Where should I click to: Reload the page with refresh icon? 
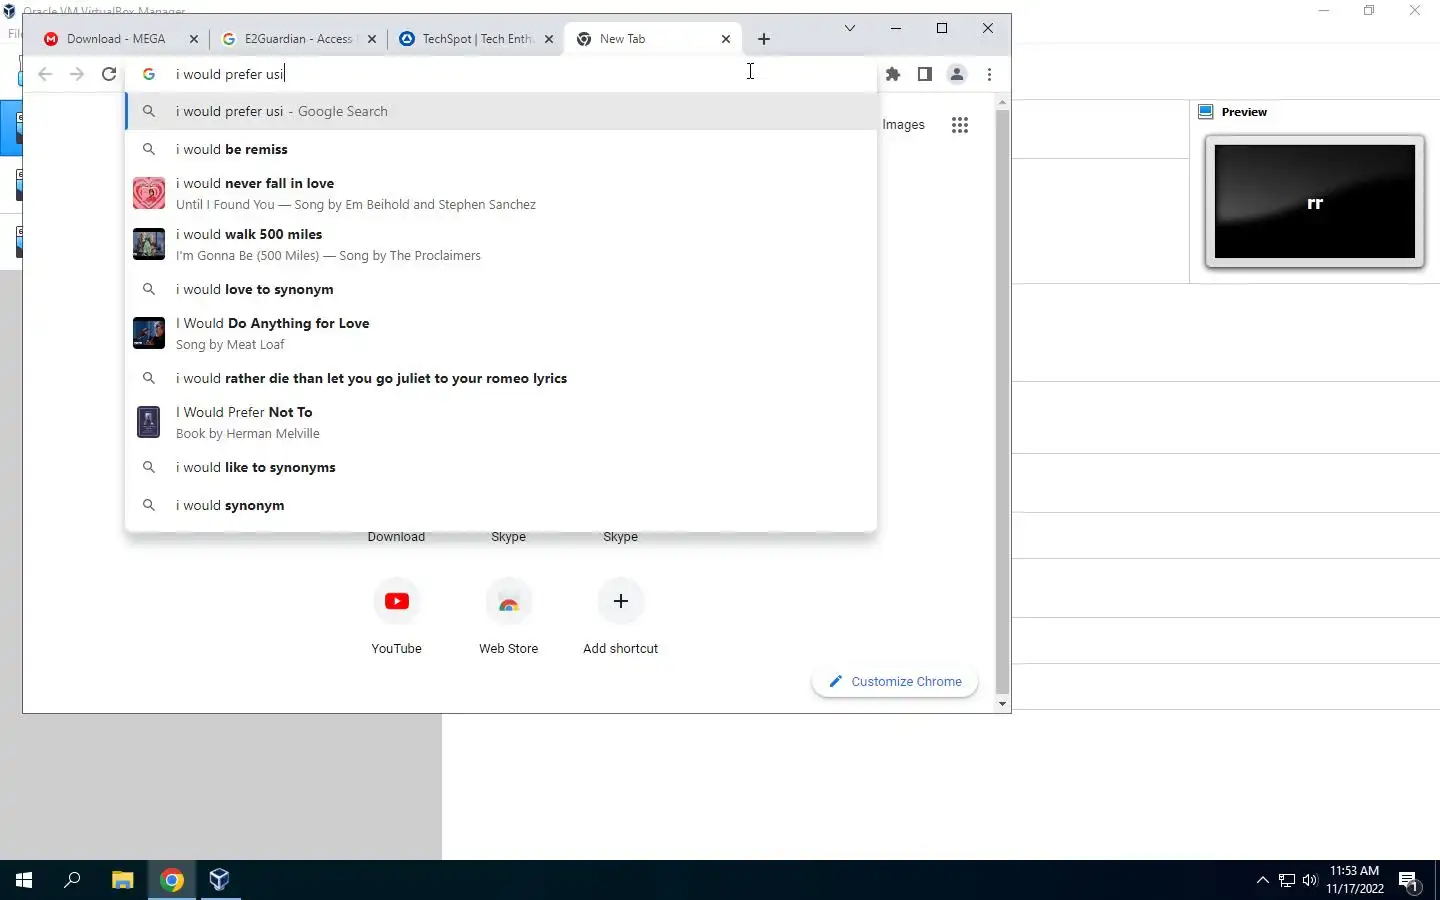click(109, 74)
